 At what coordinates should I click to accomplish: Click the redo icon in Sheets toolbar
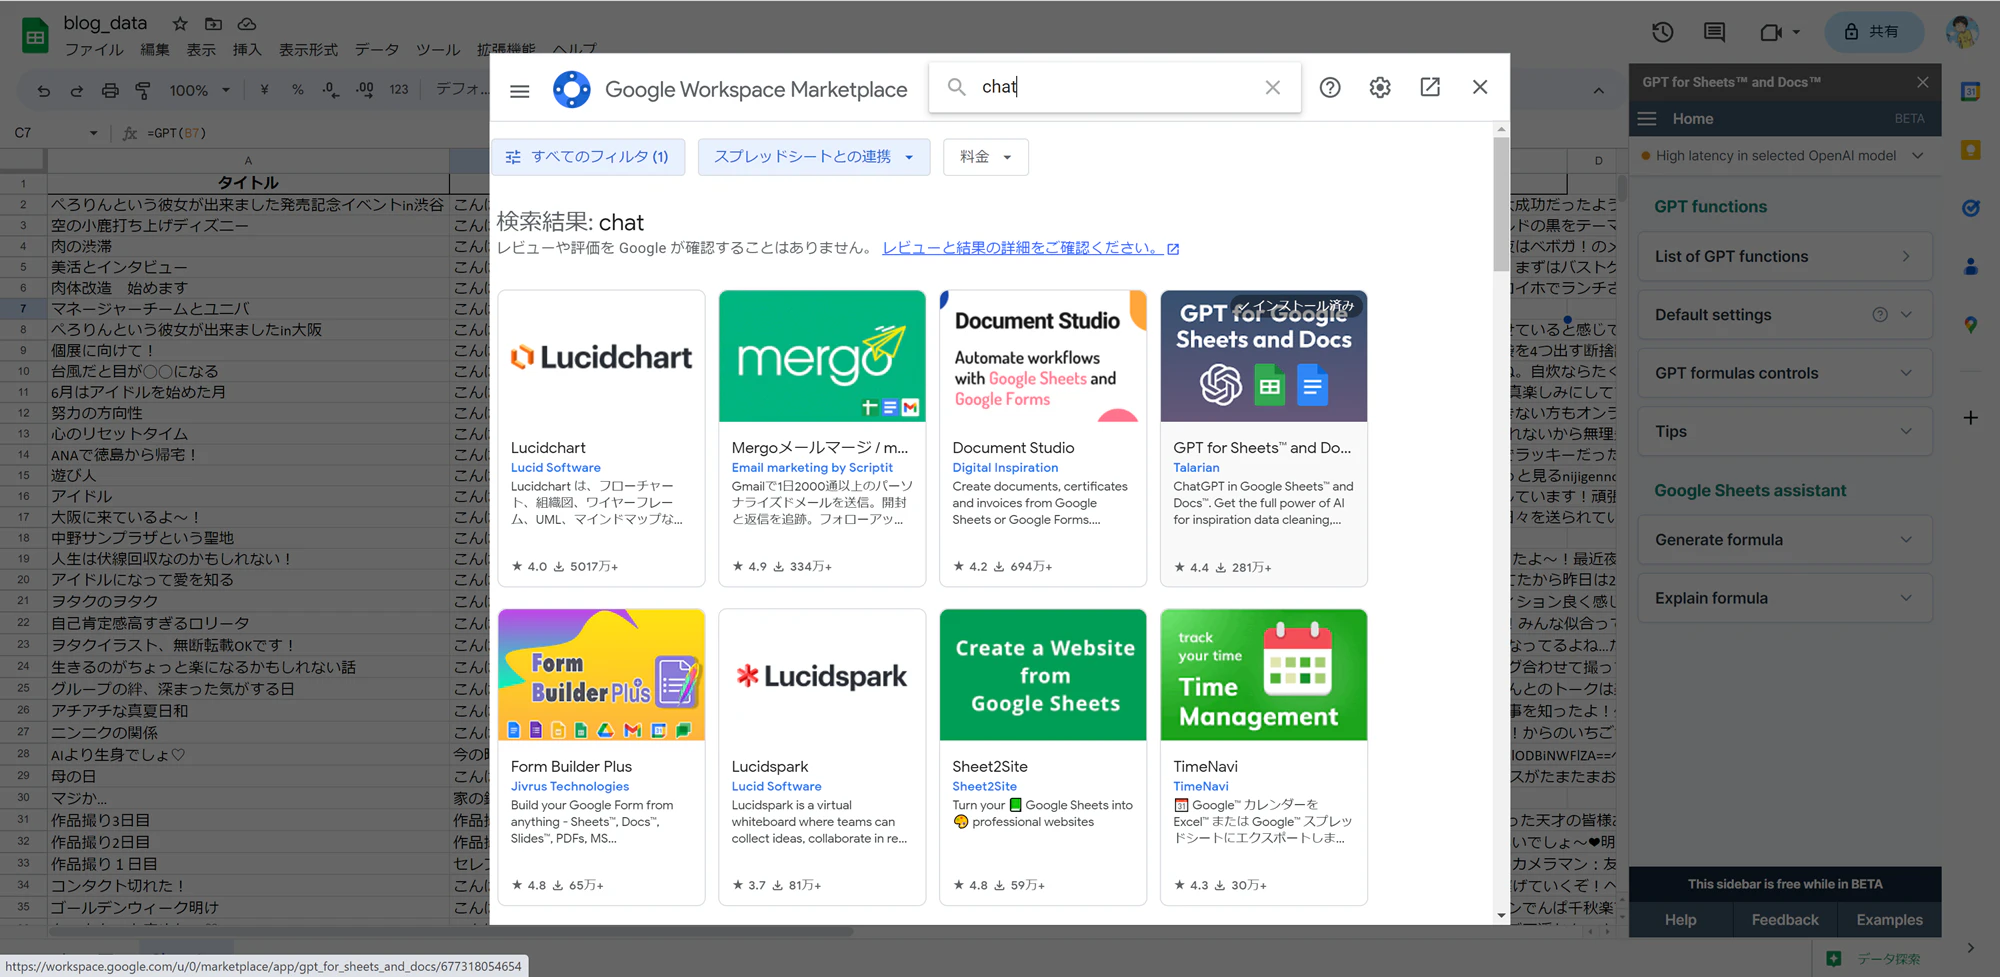76,90
